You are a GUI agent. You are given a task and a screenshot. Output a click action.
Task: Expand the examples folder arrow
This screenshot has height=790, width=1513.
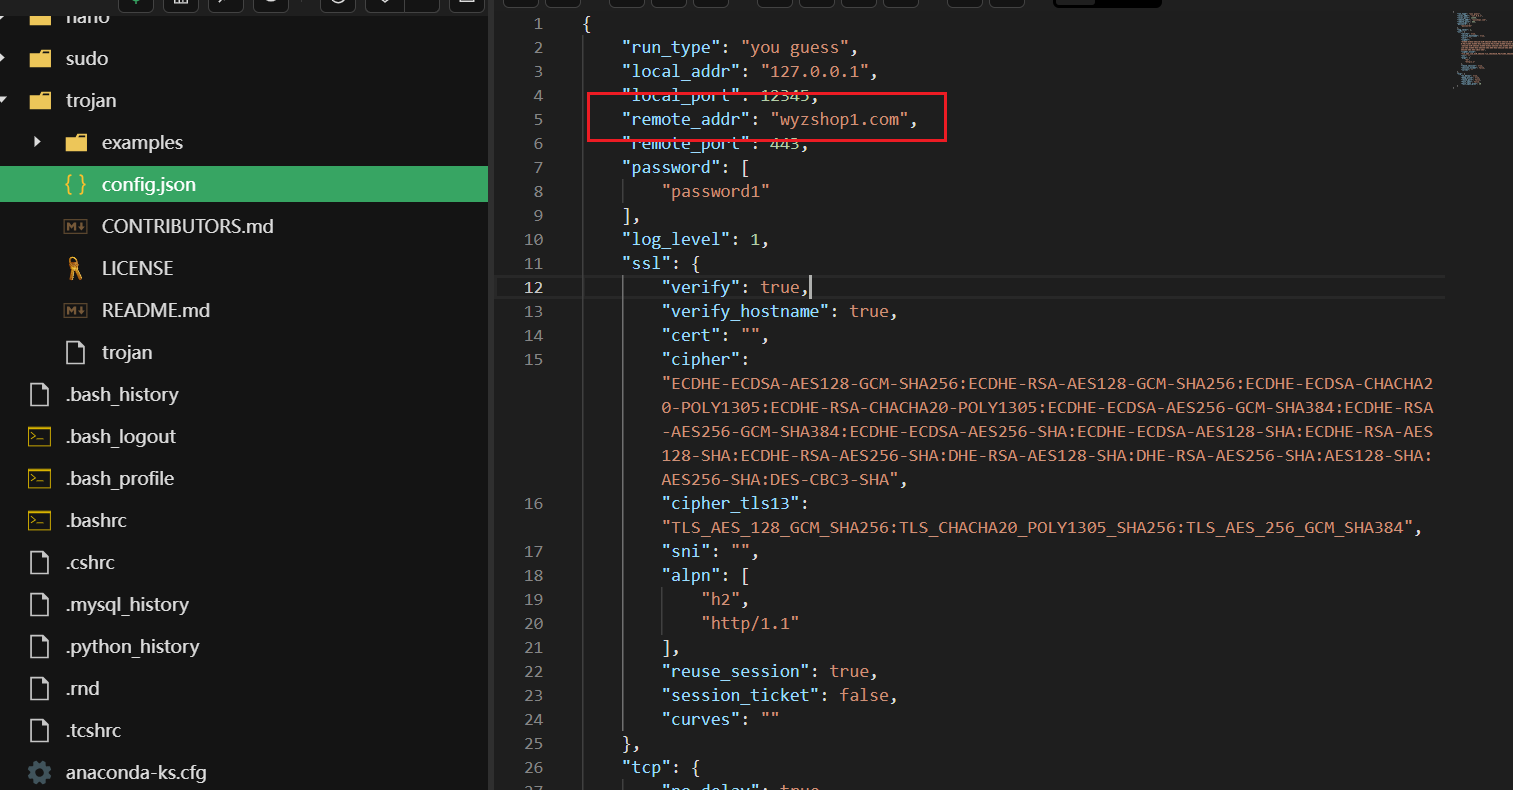pos(37,142)
